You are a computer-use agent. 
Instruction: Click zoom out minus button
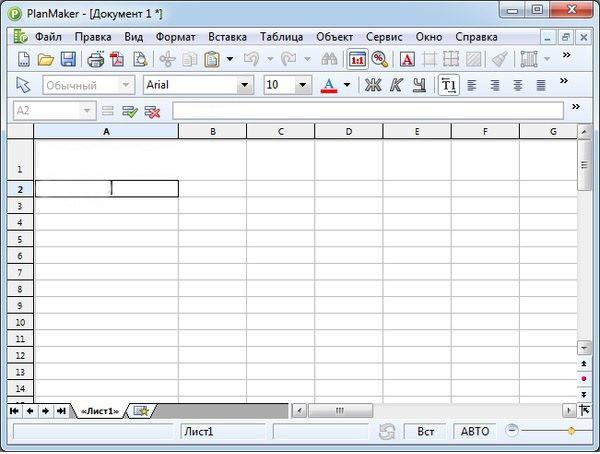coord(512,431)
